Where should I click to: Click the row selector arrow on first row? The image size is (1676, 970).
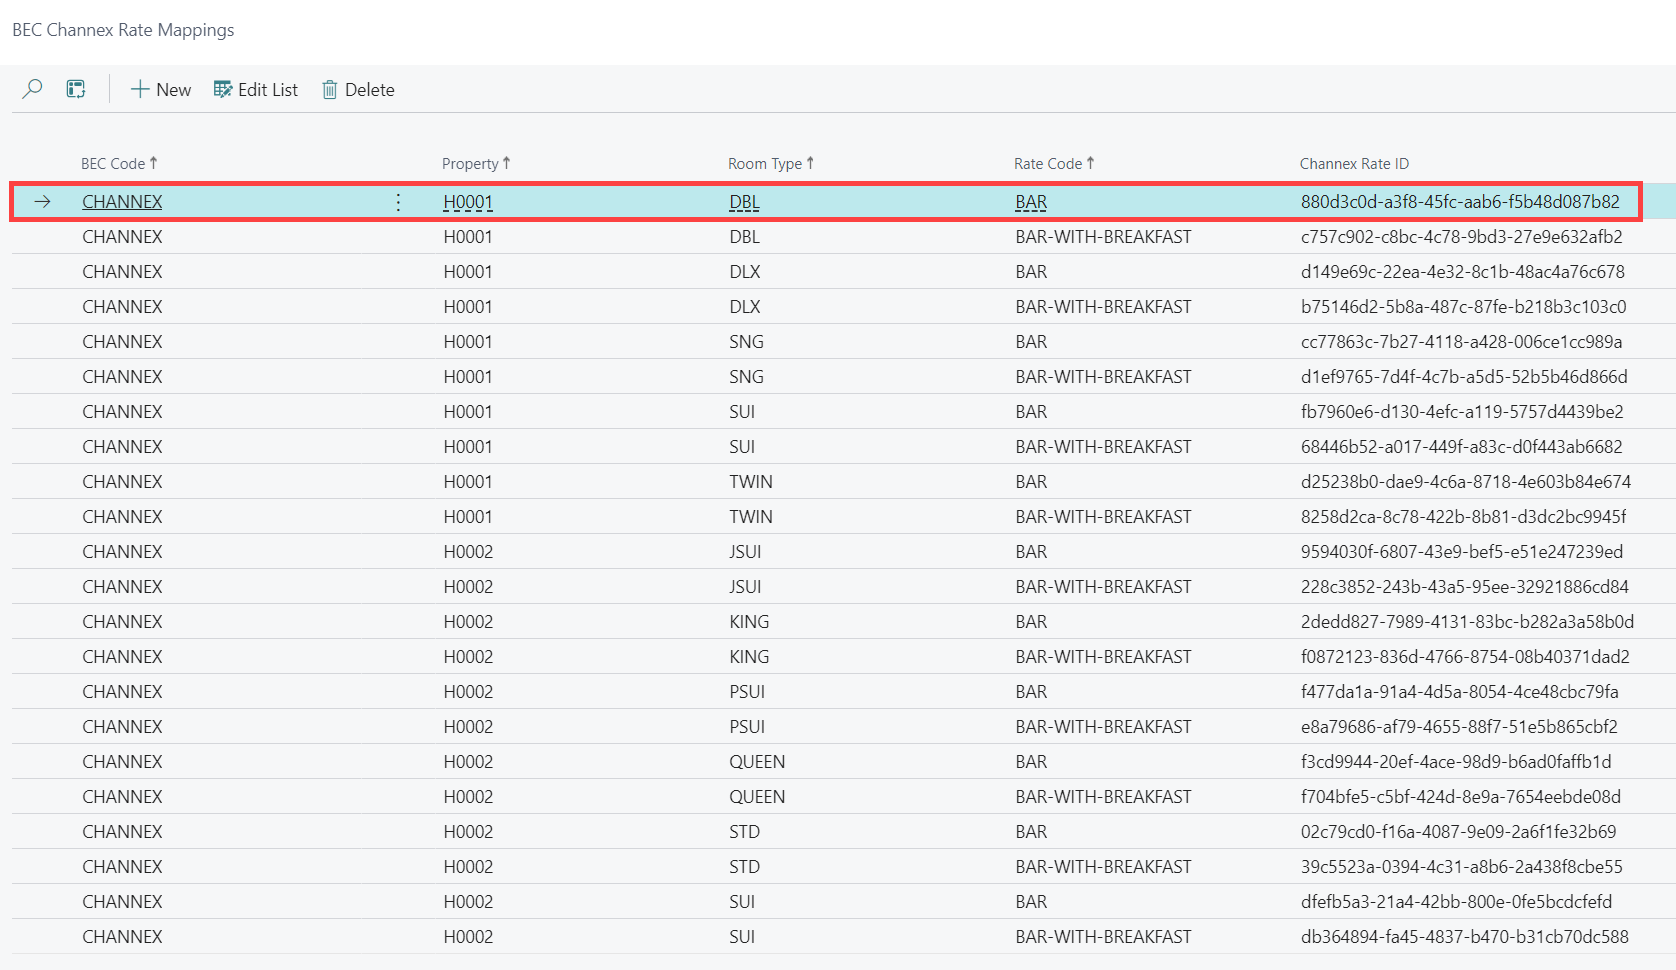coord(42,202)
